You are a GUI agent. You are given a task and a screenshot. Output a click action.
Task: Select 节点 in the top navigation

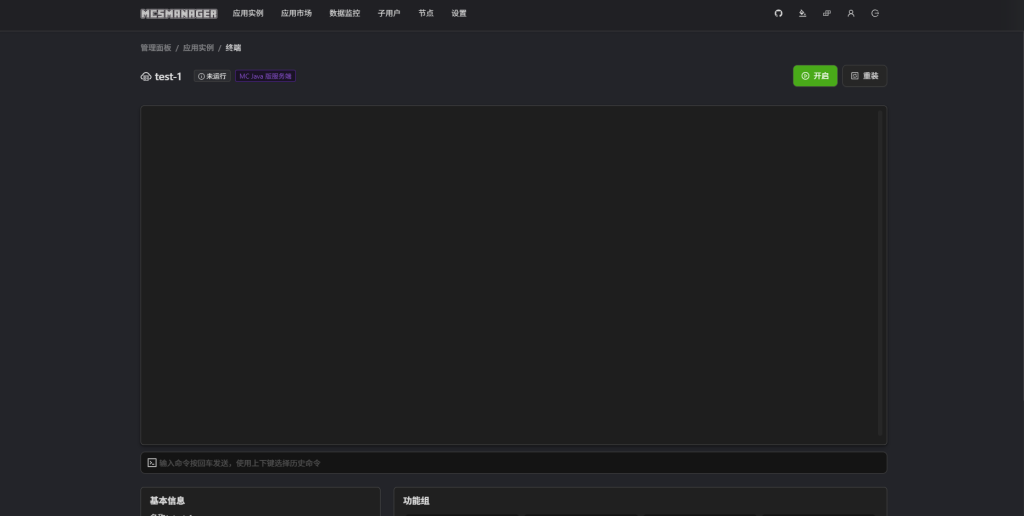426,14
